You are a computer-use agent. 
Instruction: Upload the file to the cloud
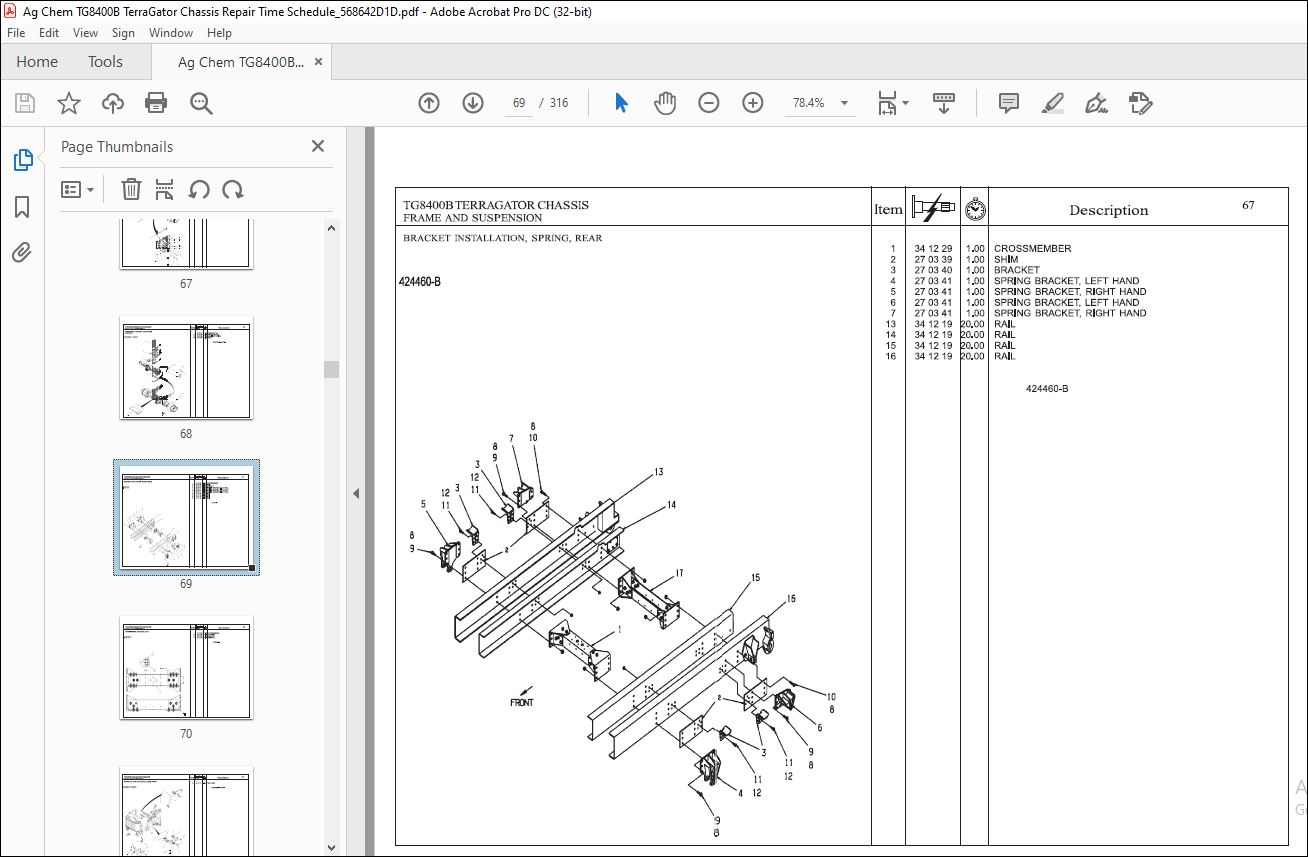tap(113, 103)
